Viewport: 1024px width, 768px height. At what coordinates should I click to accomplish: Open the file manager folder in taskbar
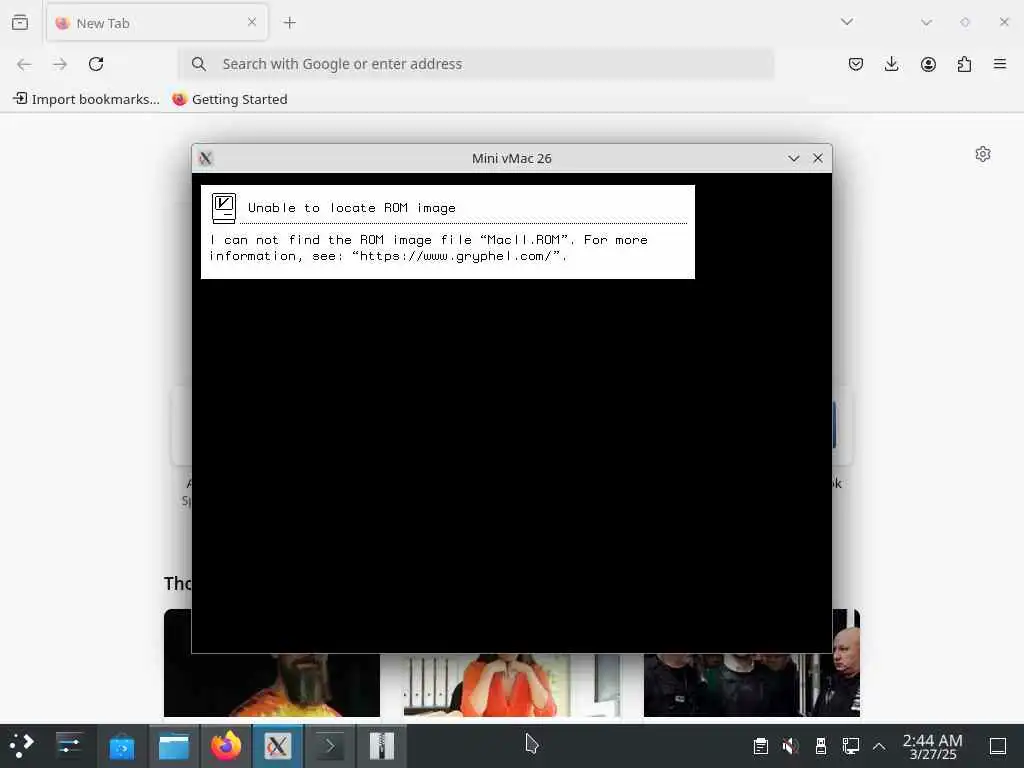click(174, 746)
